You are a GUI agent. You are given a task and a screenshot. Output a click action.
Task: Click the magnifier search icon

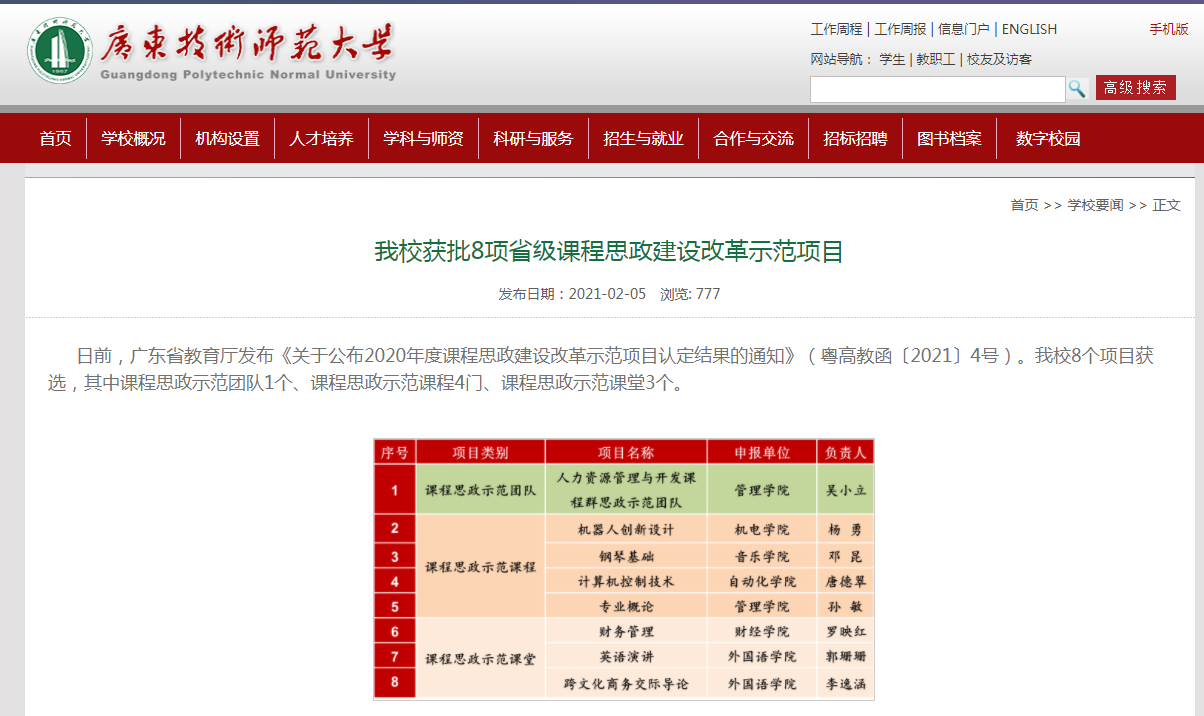coord(1077,88)
